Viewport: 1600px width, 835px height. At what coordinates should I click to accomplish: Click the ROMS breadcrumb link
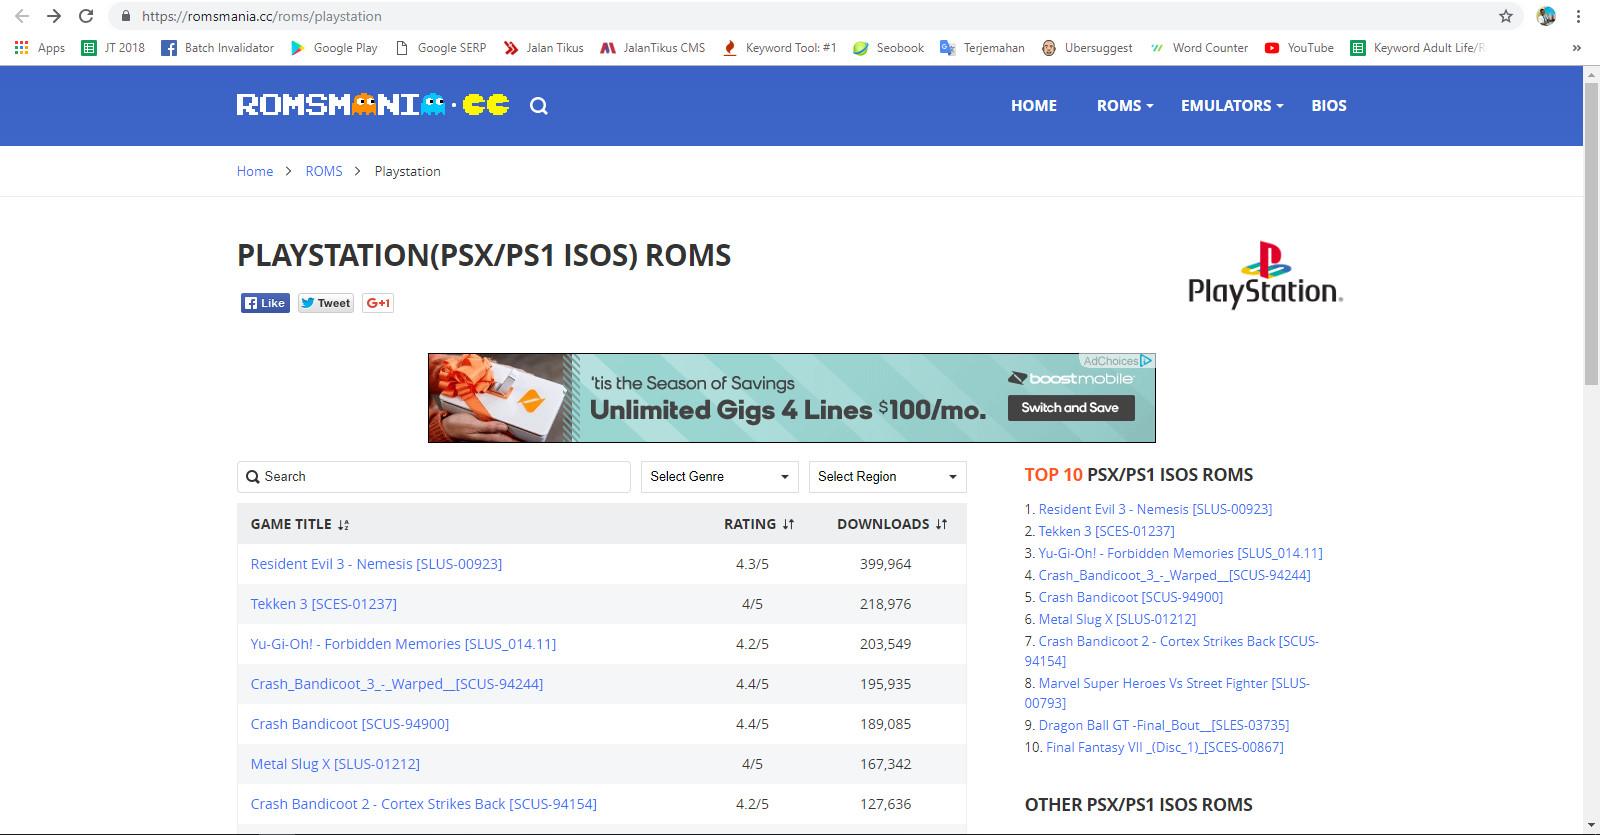click(x=324, y=171)
